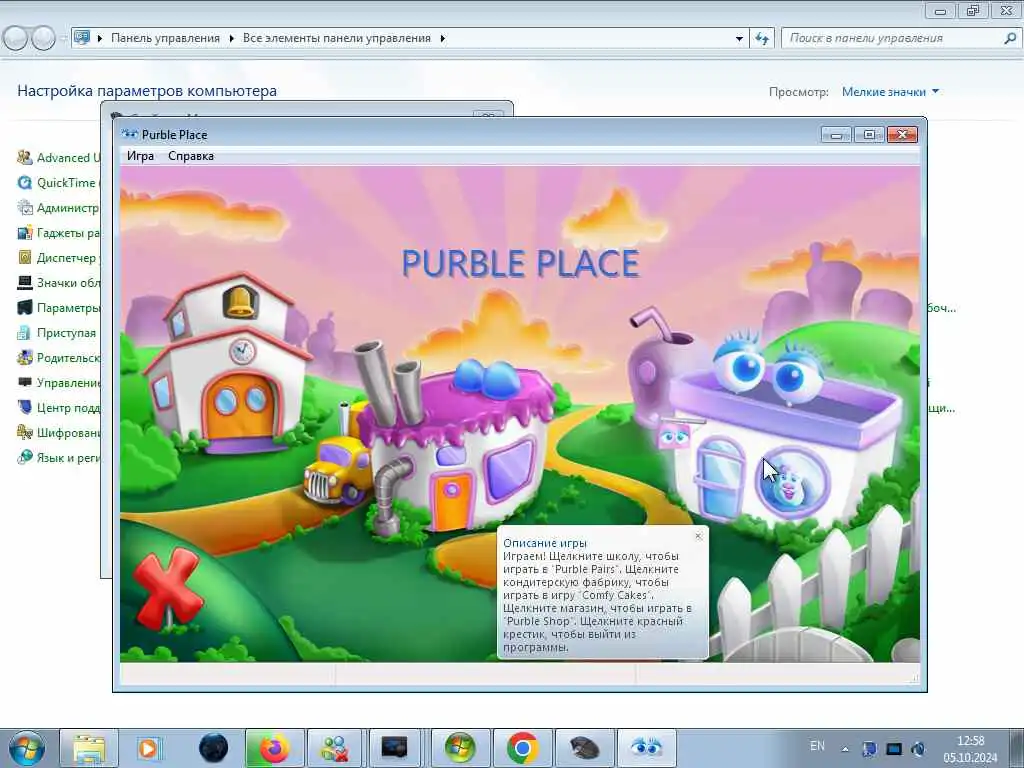Show hidden tray icons arrow
Image resolution: width=1024 pixels, height=768 pixels.
coord(846,749)
